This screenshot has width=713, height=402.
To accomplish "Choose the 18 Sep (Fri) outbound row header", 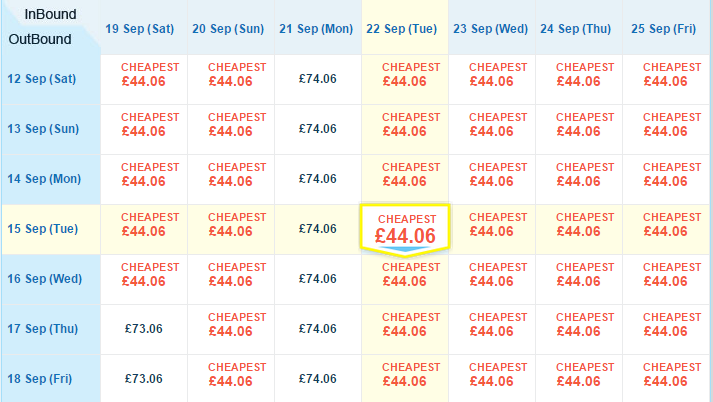I will [40, 379].
